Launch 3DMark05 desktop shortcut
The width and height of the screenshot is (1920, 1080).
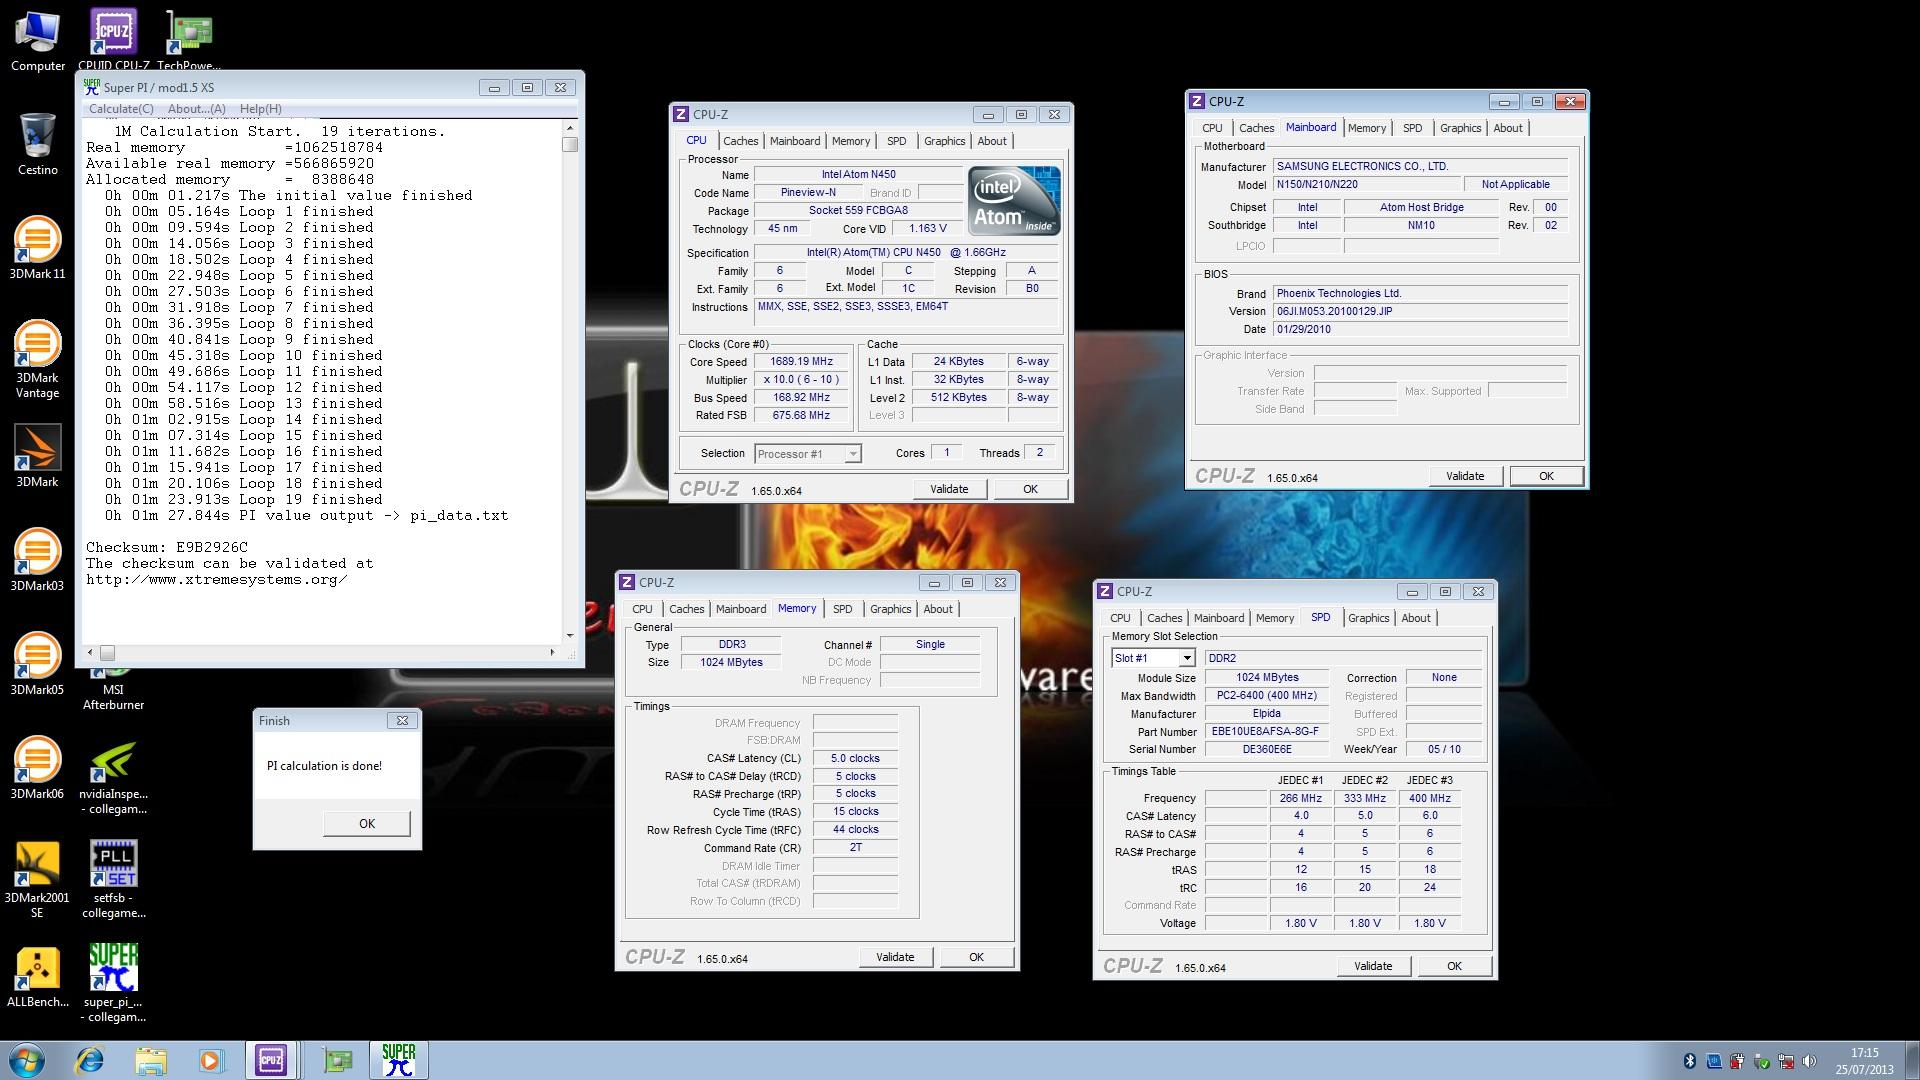[x=38, y=664]
